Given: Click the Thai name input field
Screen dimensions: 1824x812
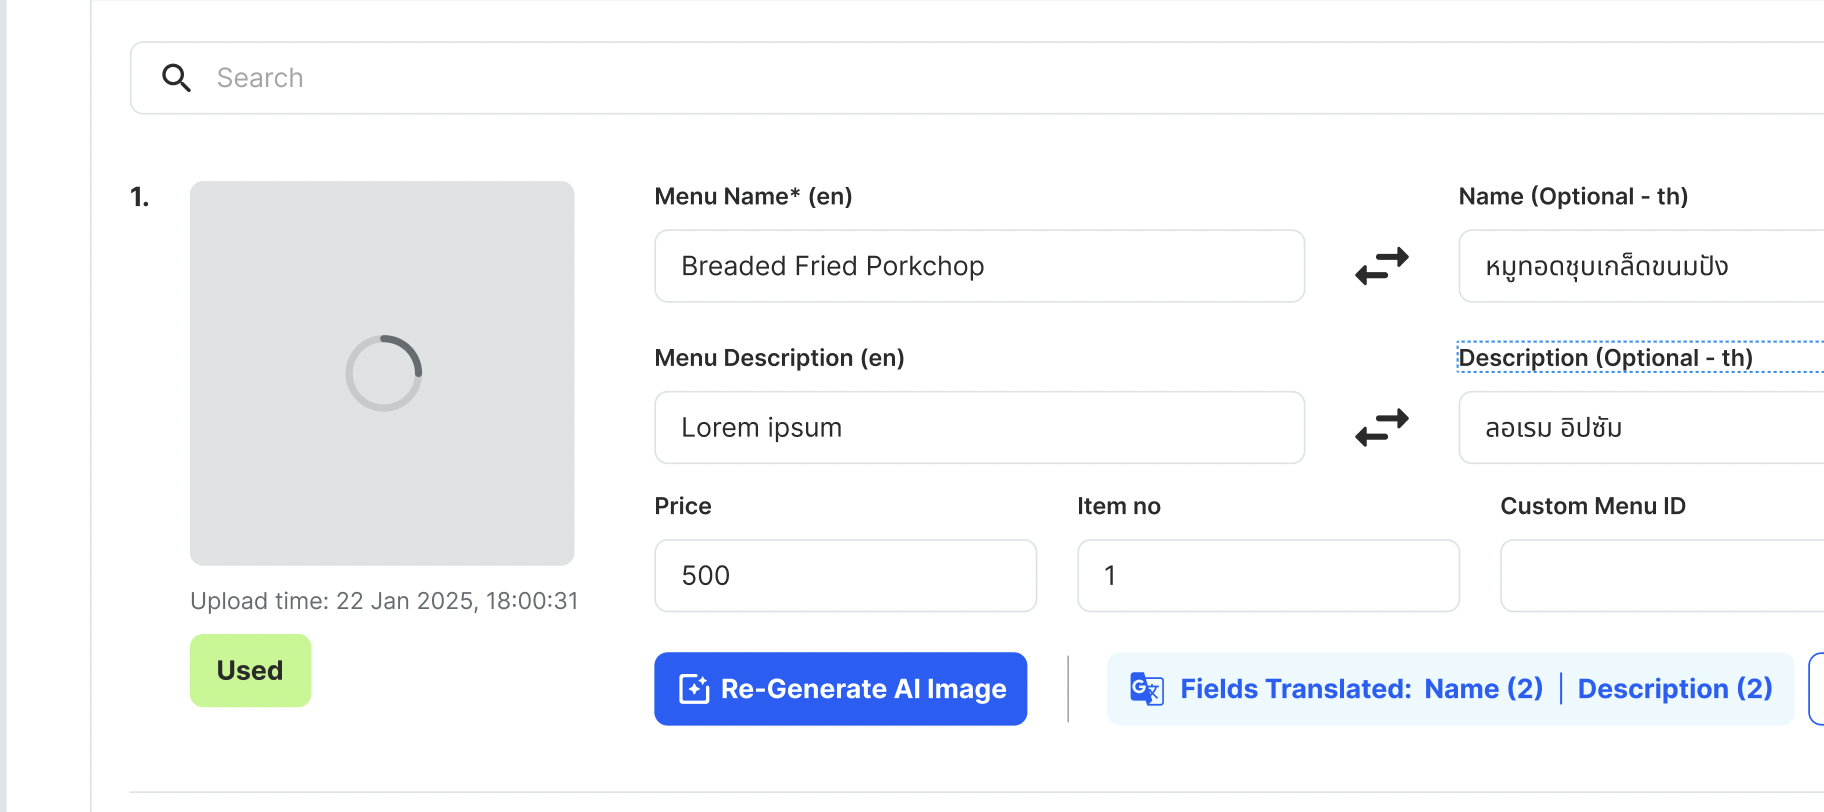Looking at the screenshot, I should (x=1640, y=266).
